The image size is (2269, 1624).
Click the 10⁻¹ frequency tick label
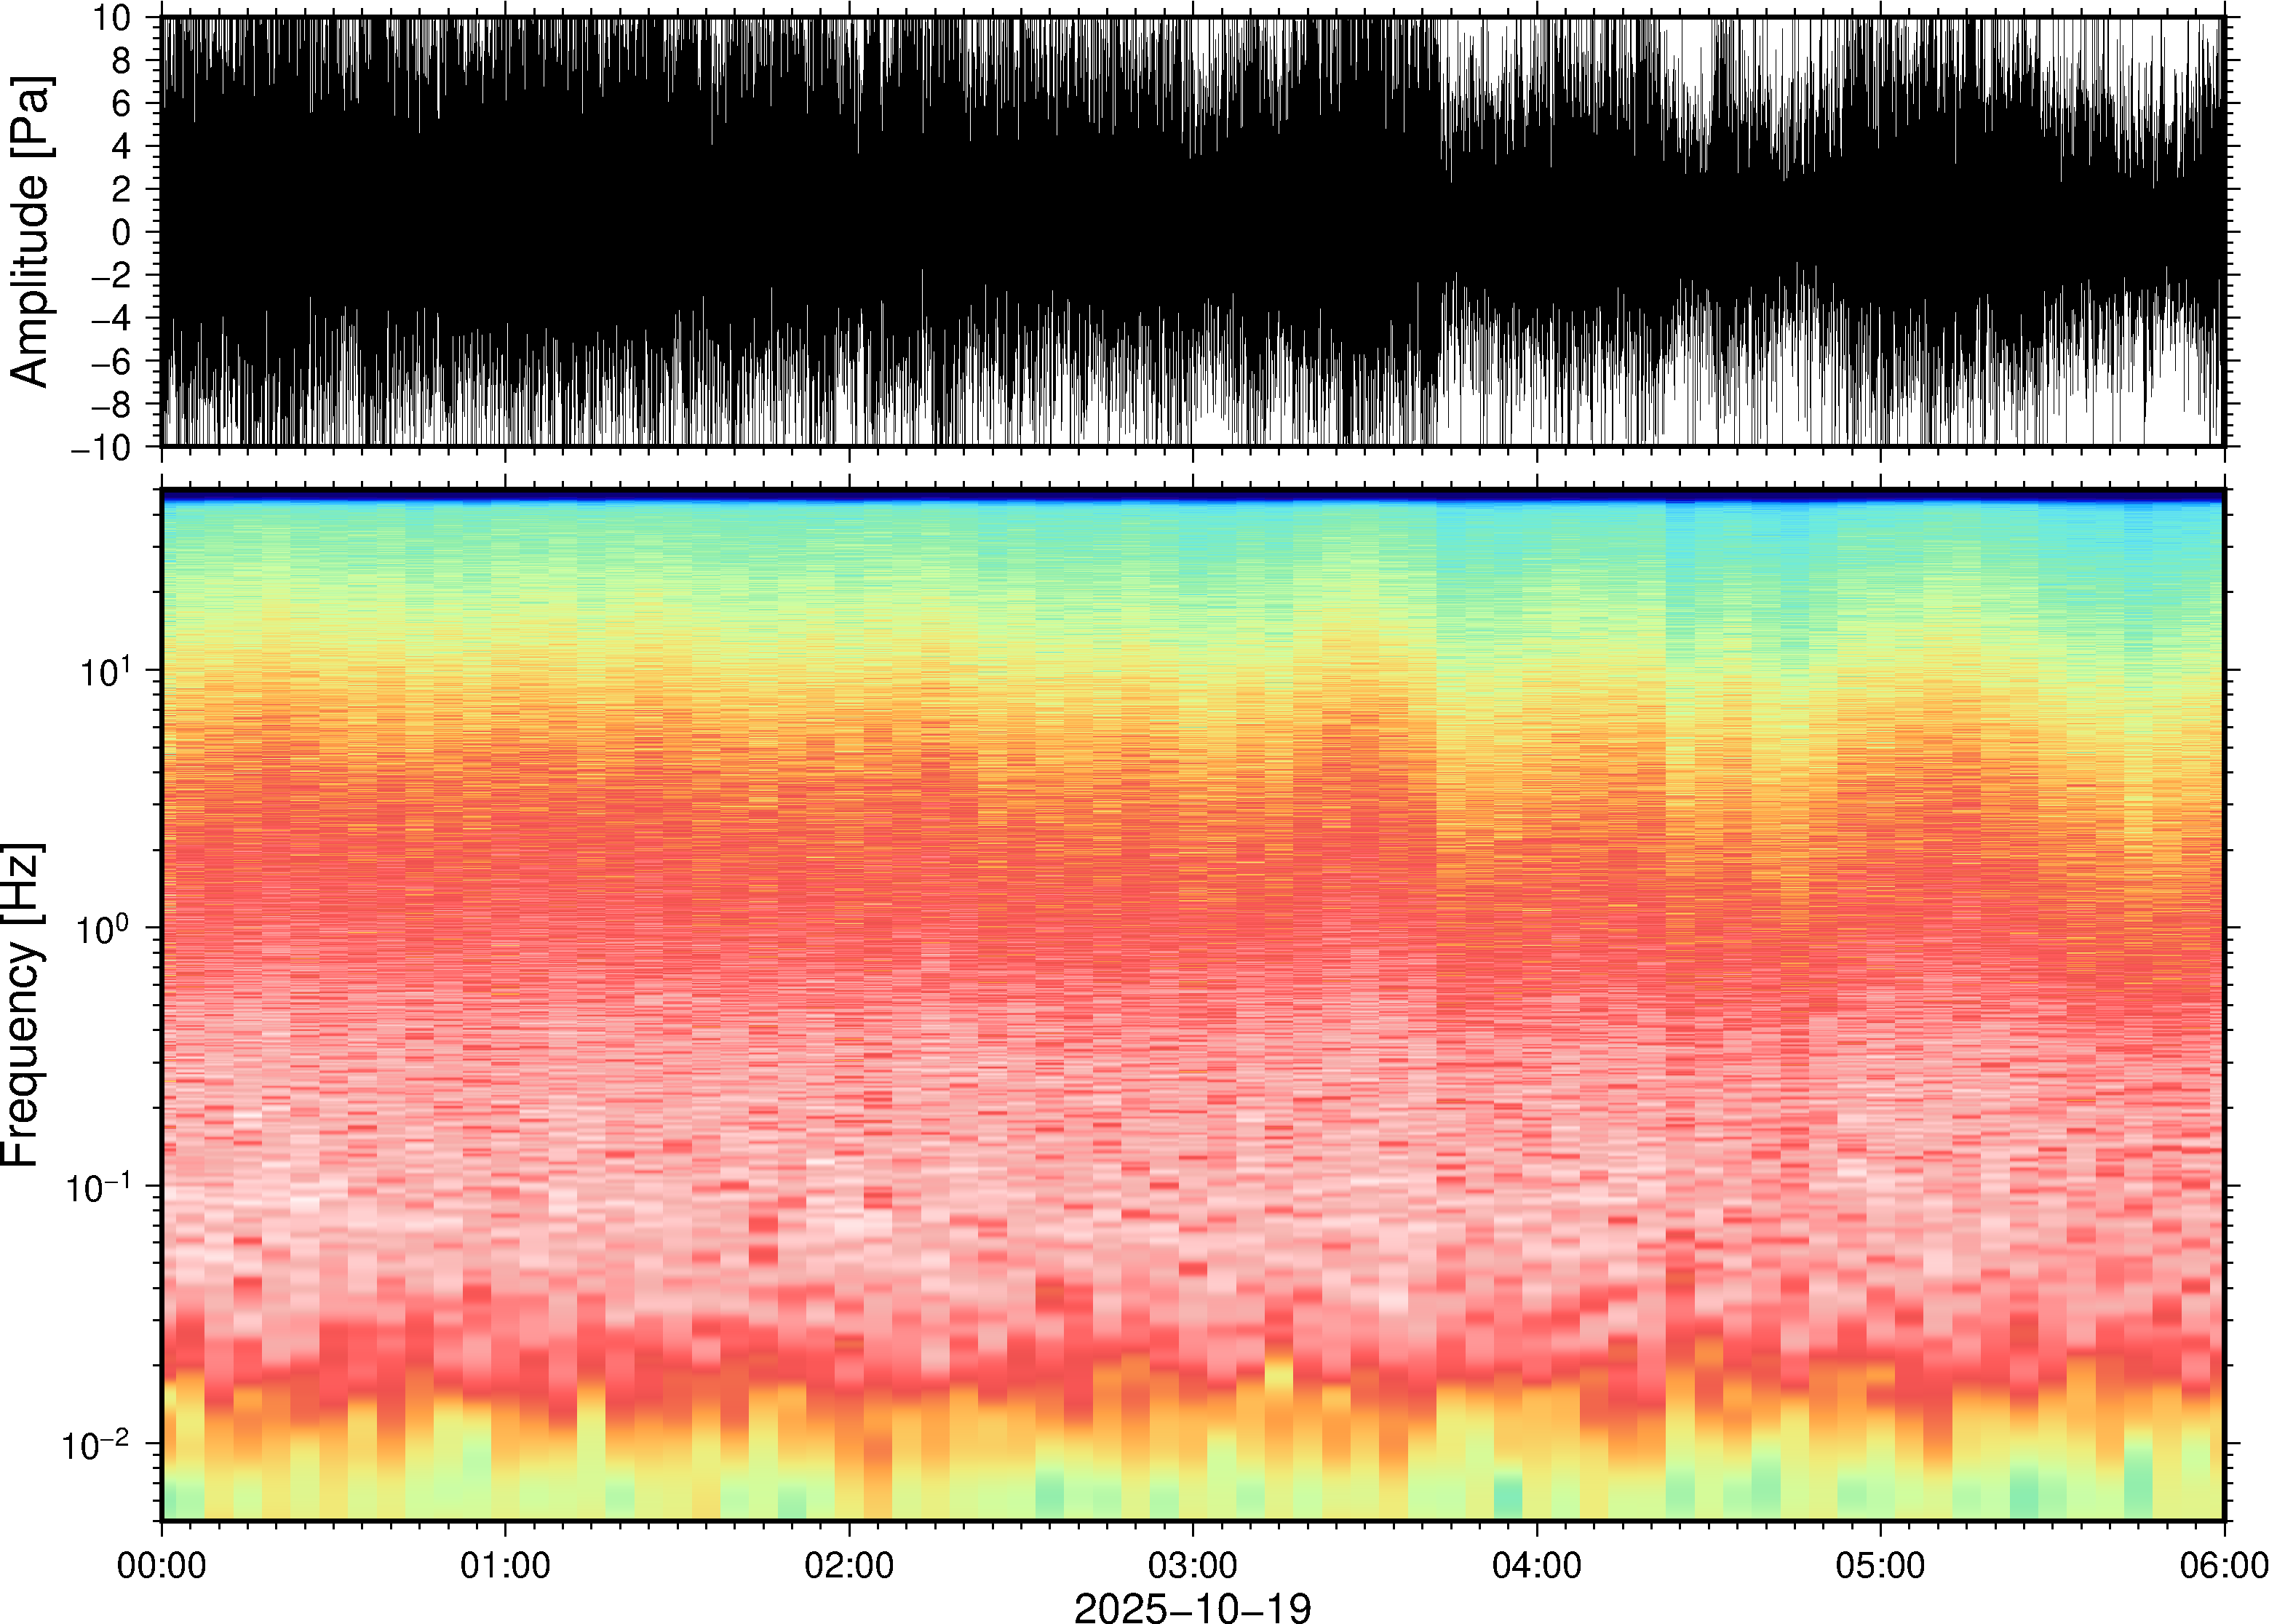[97, 1187]
